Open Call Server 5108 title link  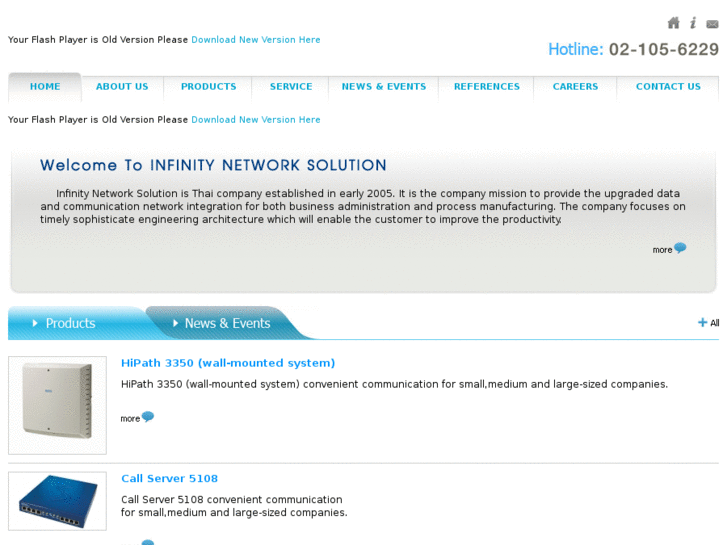pyautogui.click(x=169, y=479)
